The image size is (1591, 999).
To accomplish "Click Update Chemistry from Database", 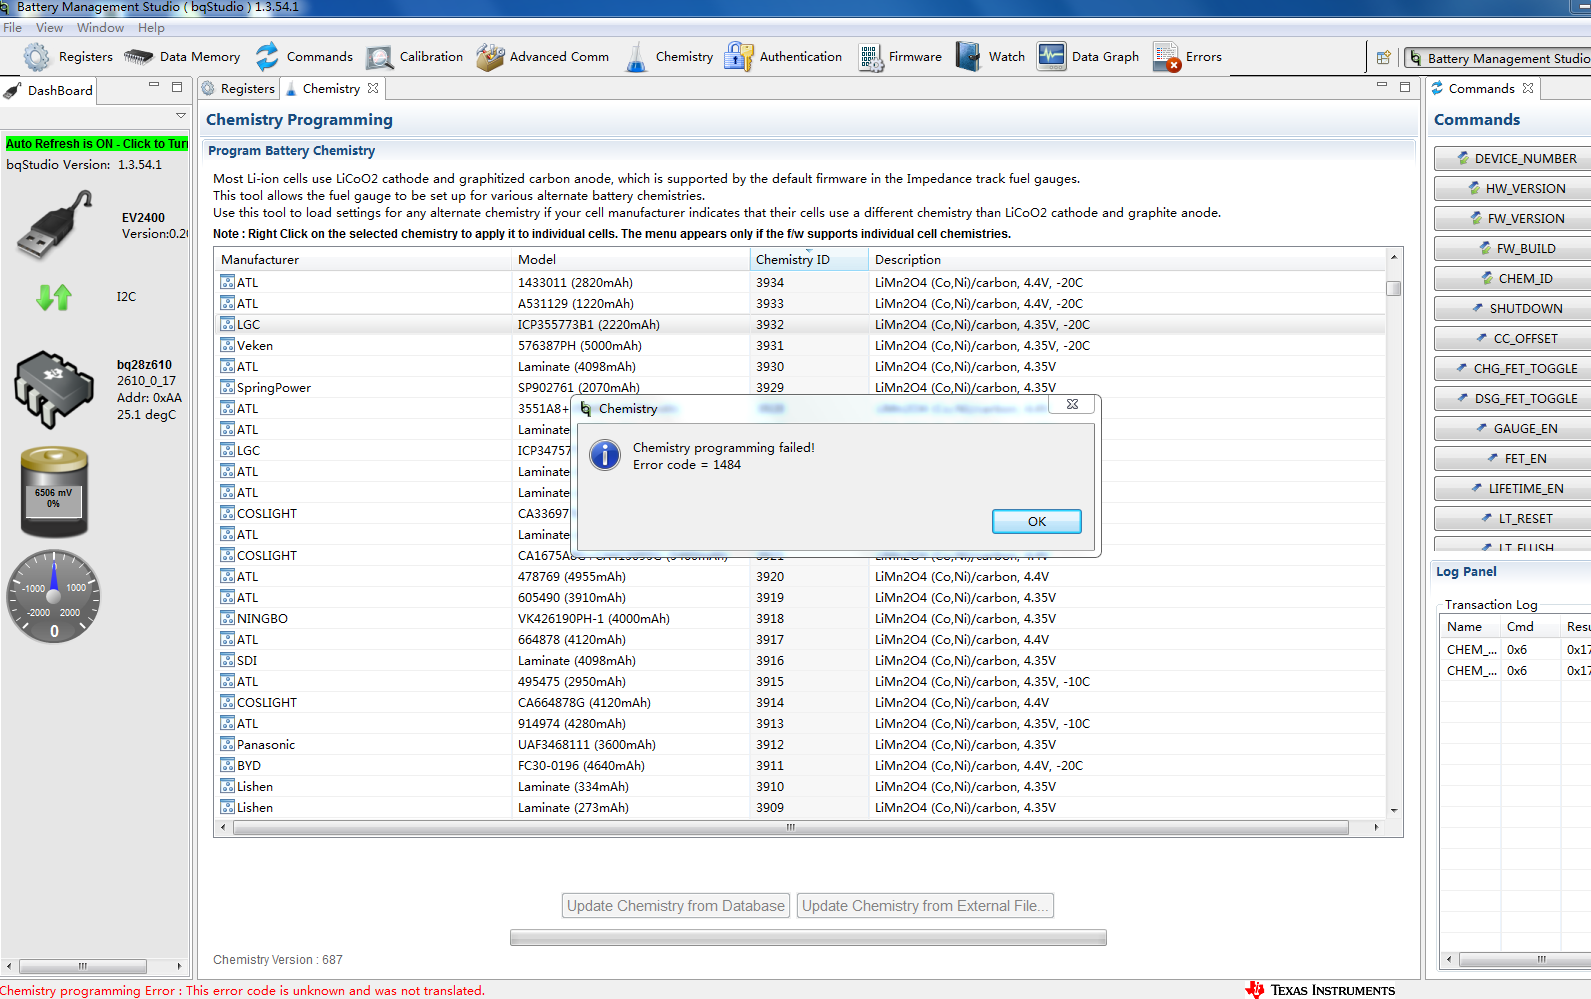I will (676, 906).
